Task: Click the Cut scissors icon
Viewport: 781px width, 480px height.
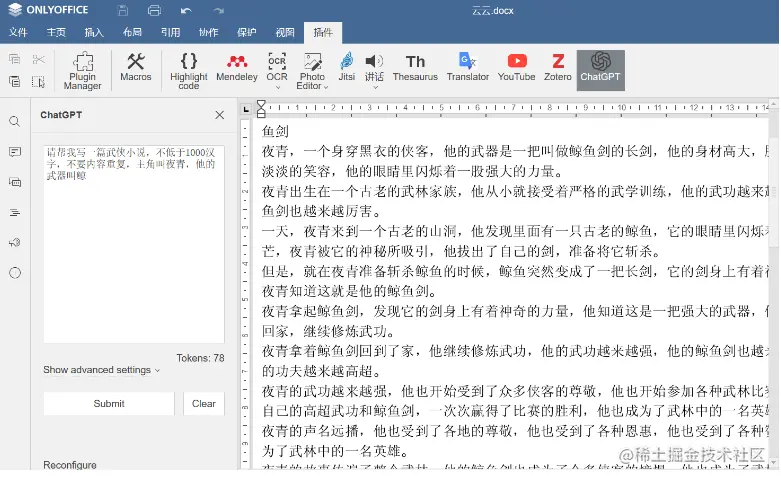Action: coord(38,59)
